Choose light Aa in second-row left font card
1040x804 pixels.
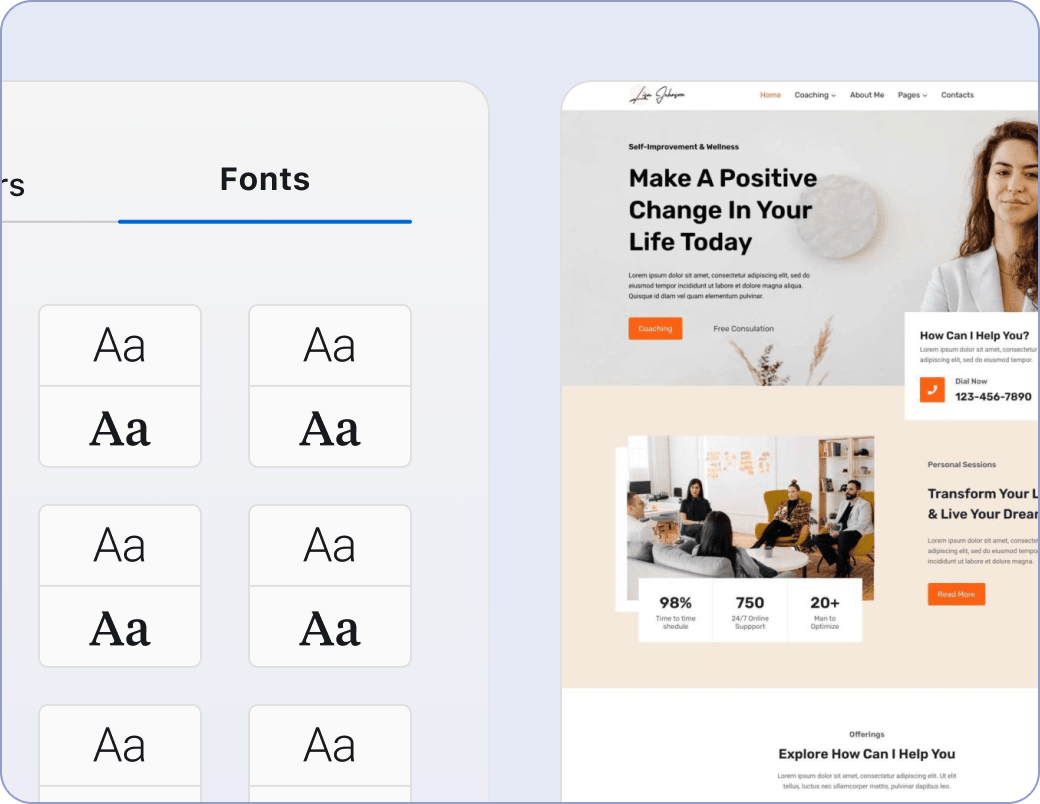(x=120, y=546)
